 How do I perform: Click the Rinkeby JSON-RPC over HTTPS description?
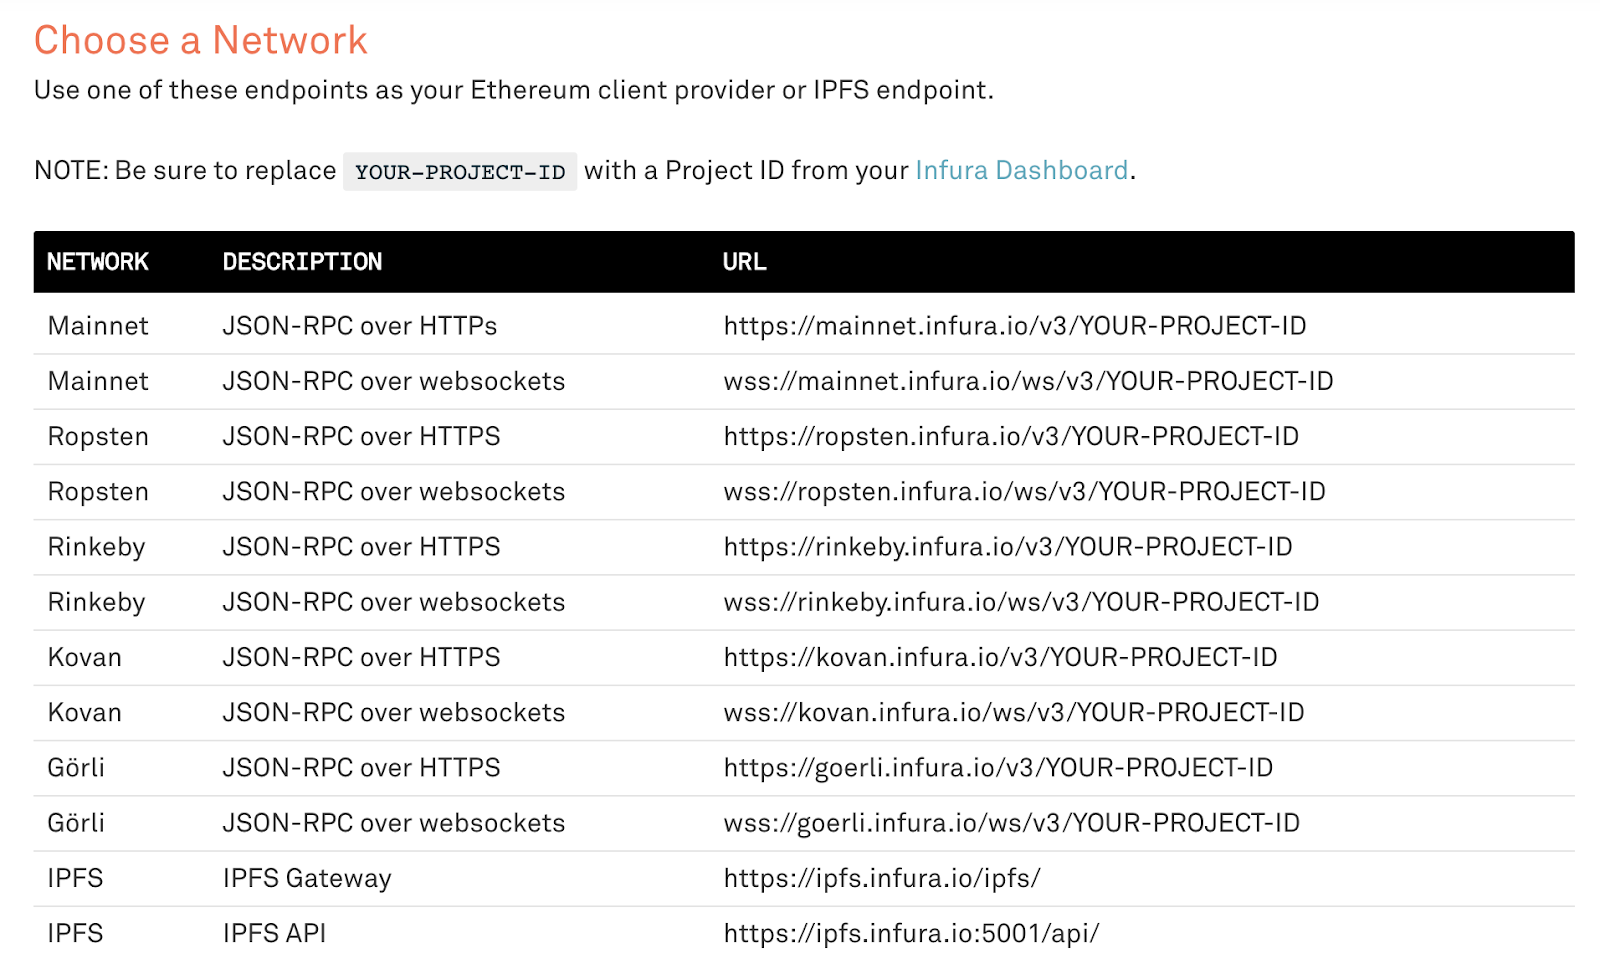[361, 547]
